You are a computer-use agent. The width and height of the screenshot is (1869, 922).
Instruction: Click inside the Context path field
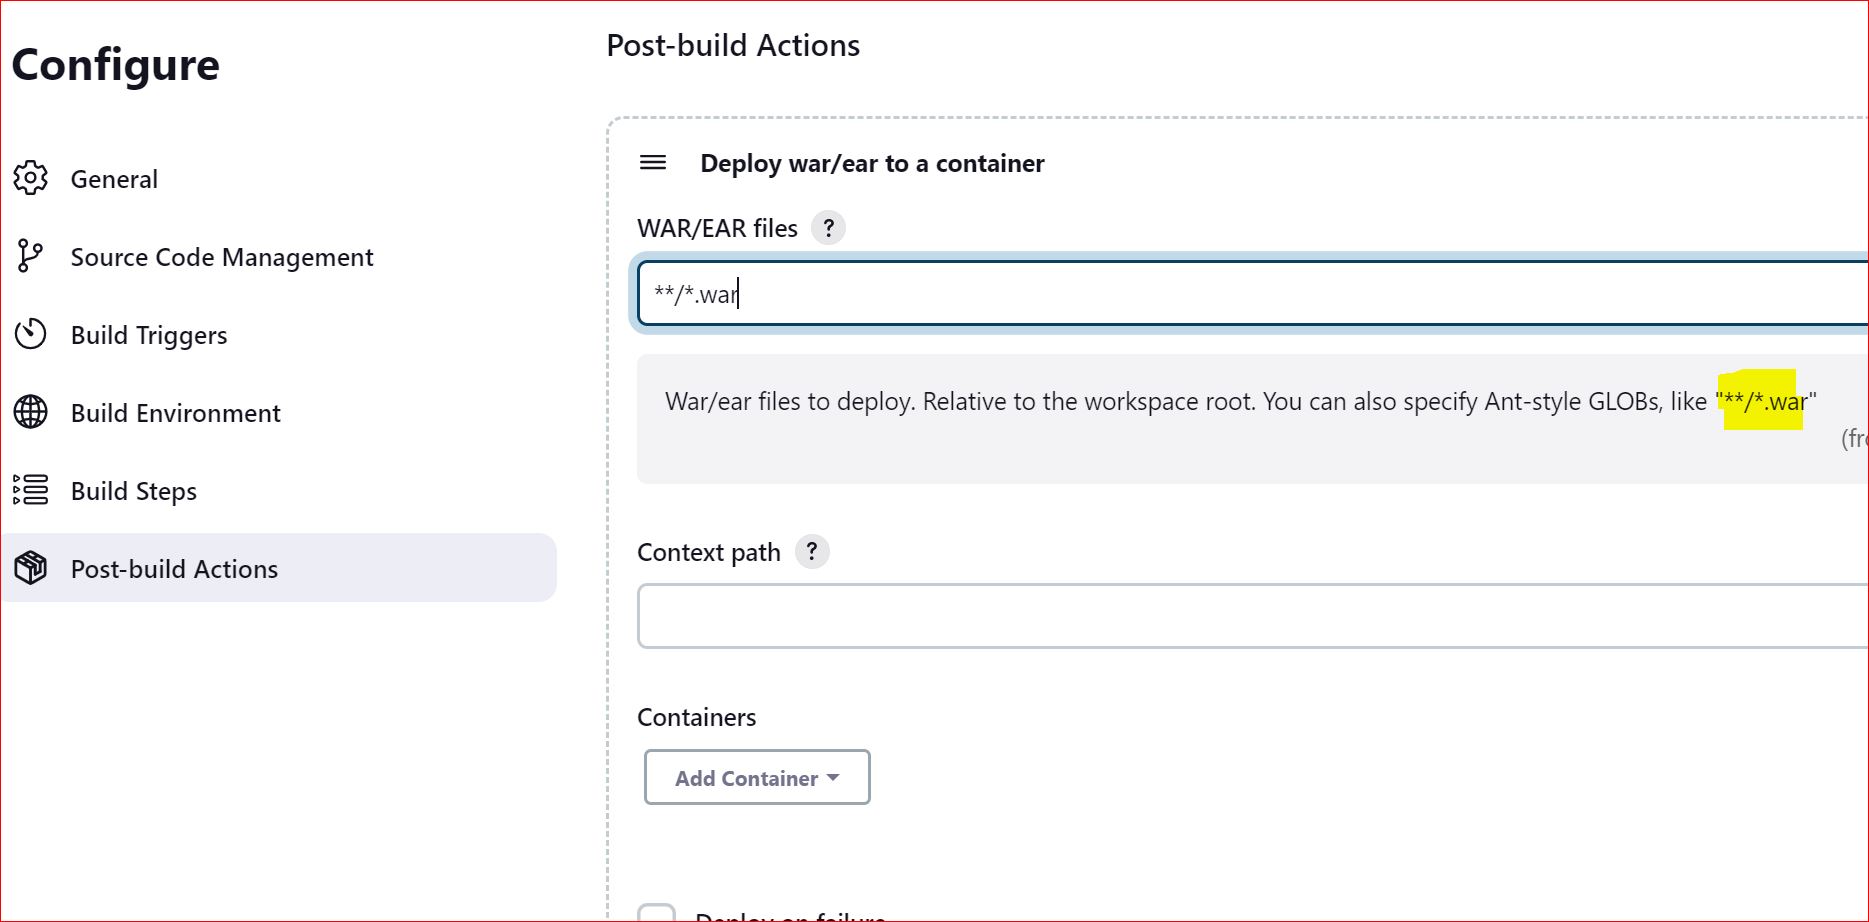click(1100, 615)
